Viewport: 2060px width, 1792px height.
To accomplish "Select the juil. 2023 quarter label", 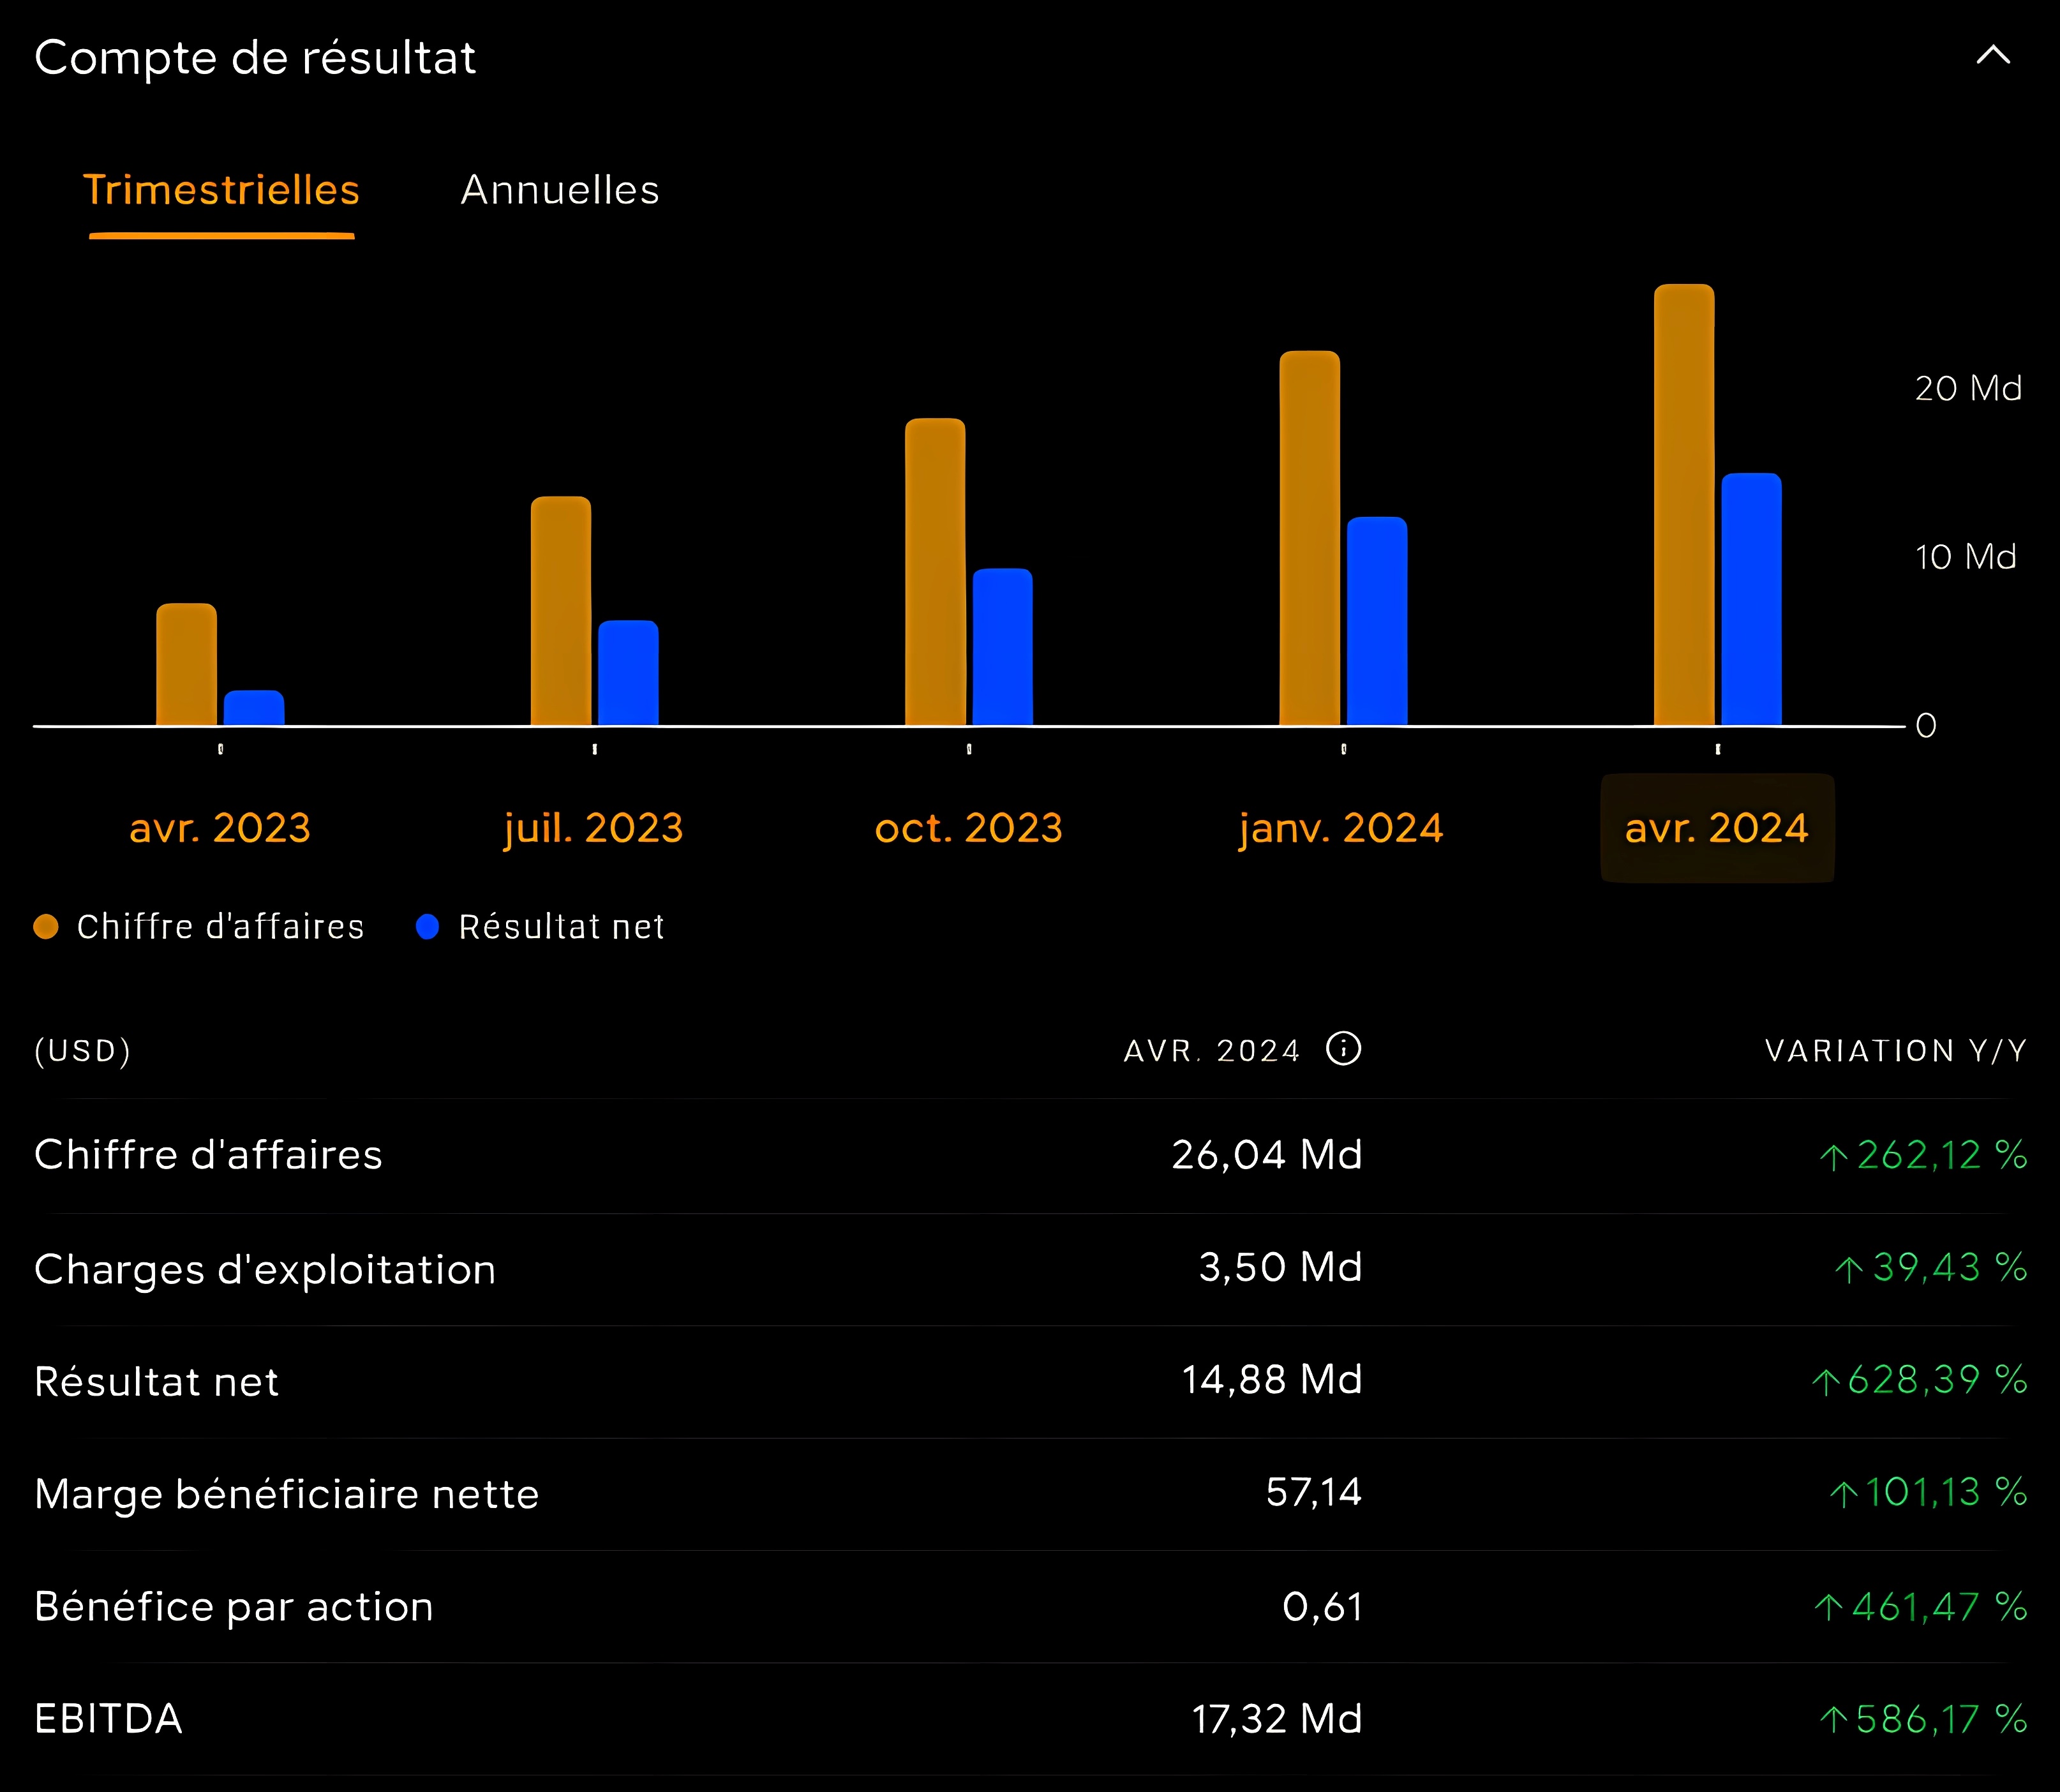I will coord(593,827).
